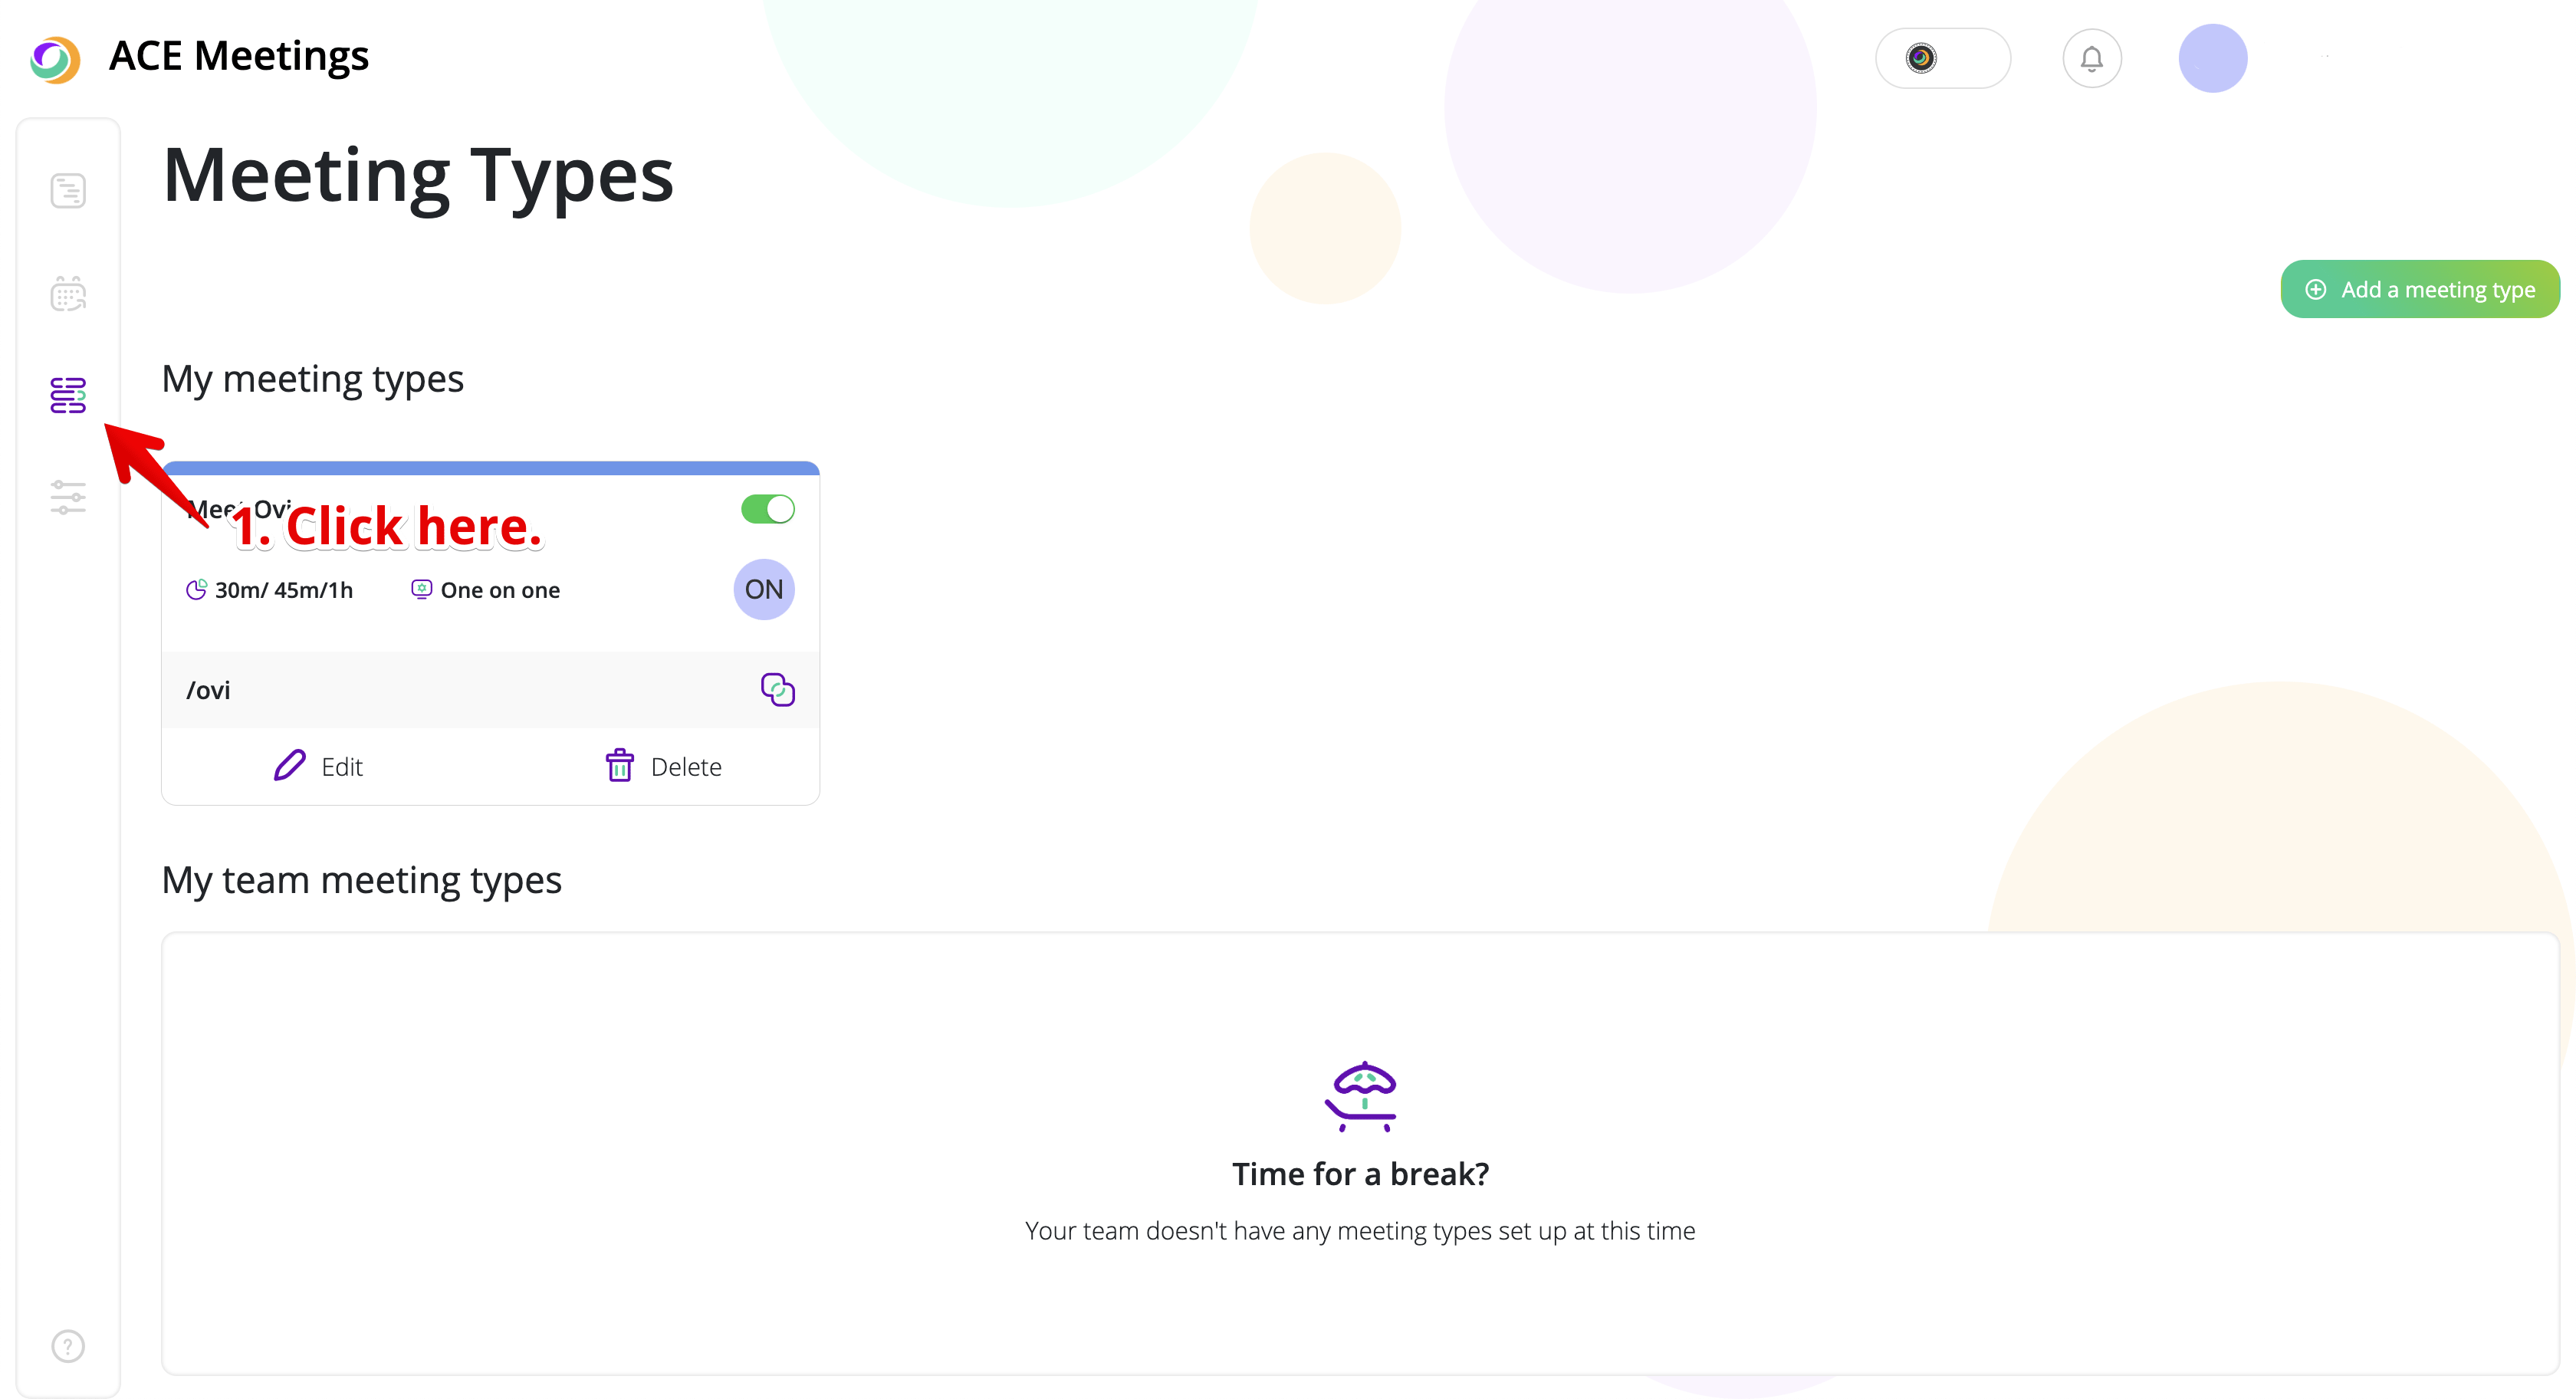Open the user avatar menu
Image resolution: width=2576 pixels, height=1399 pixels.
click(x=2212, y=59)
